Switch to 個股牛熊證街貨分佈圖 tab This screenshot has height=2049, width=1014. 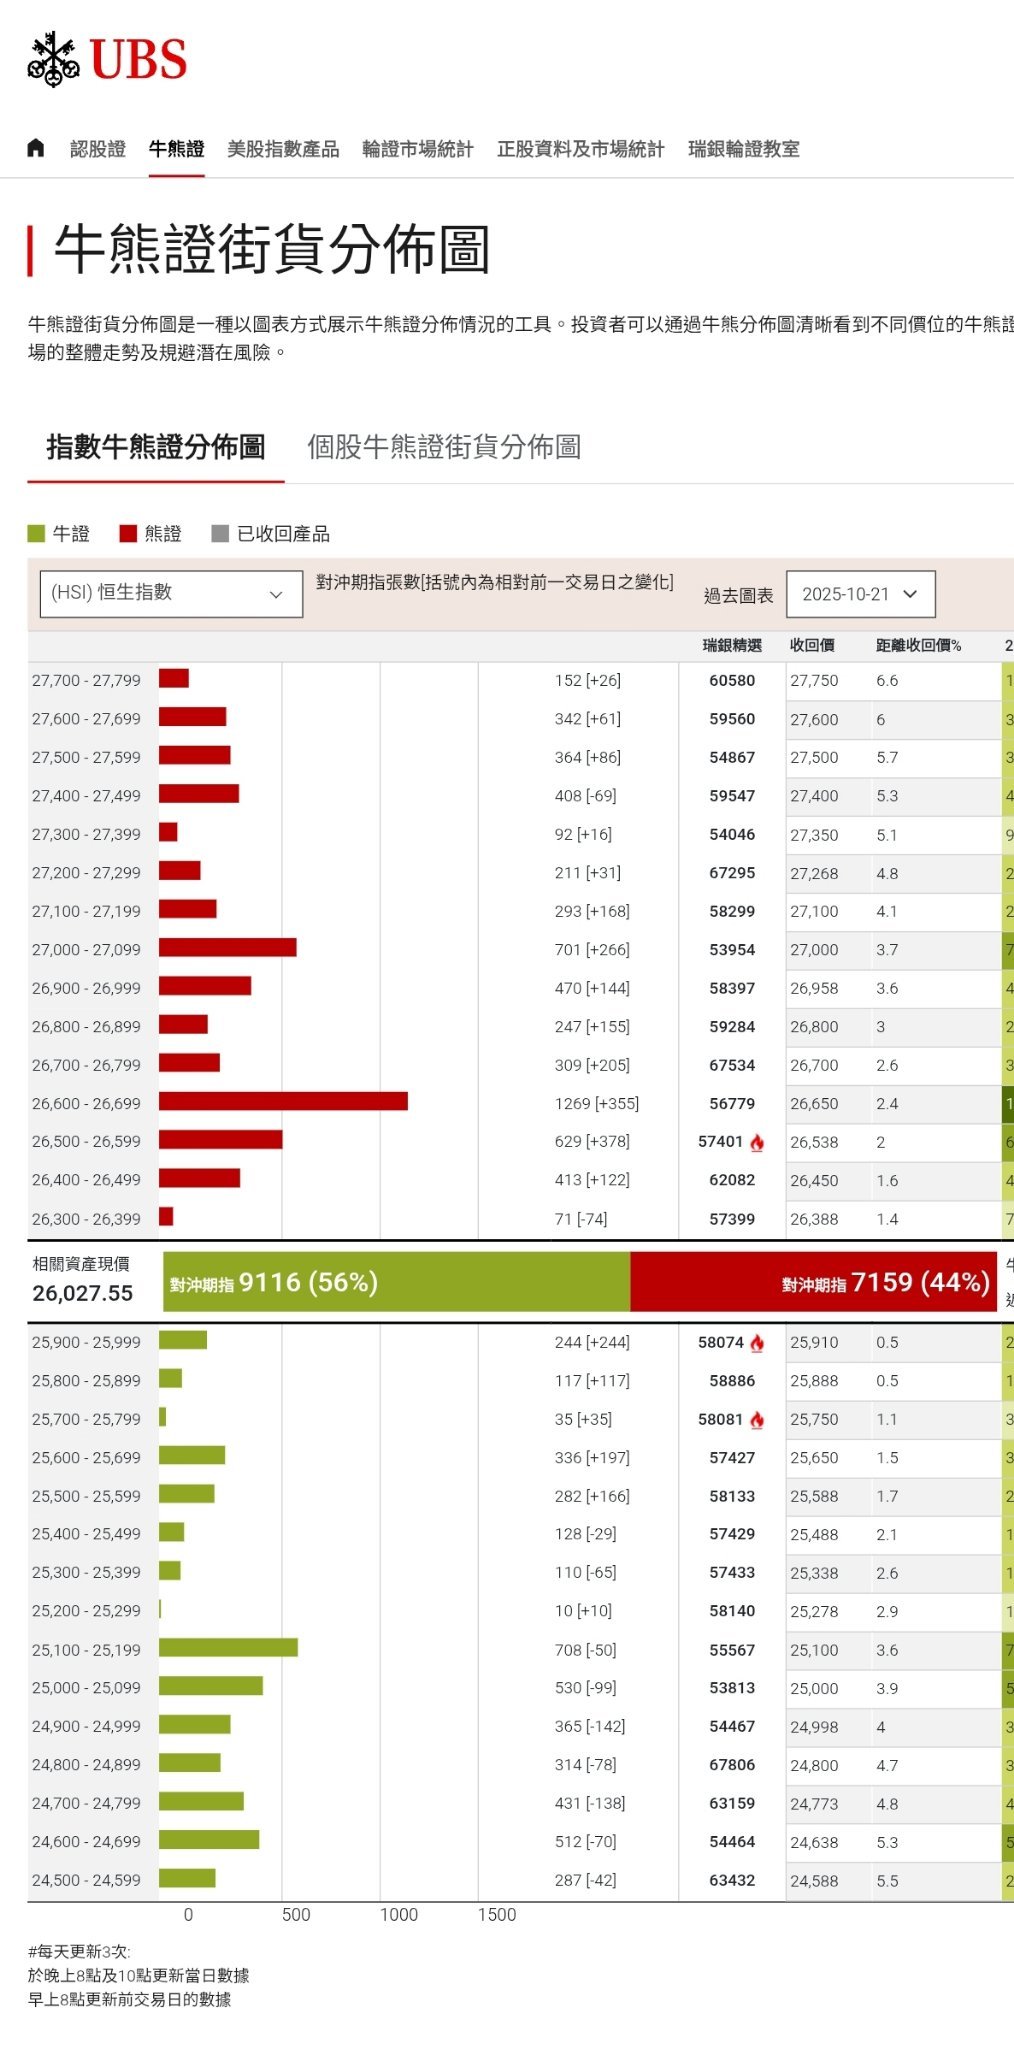tap(444, 447)
